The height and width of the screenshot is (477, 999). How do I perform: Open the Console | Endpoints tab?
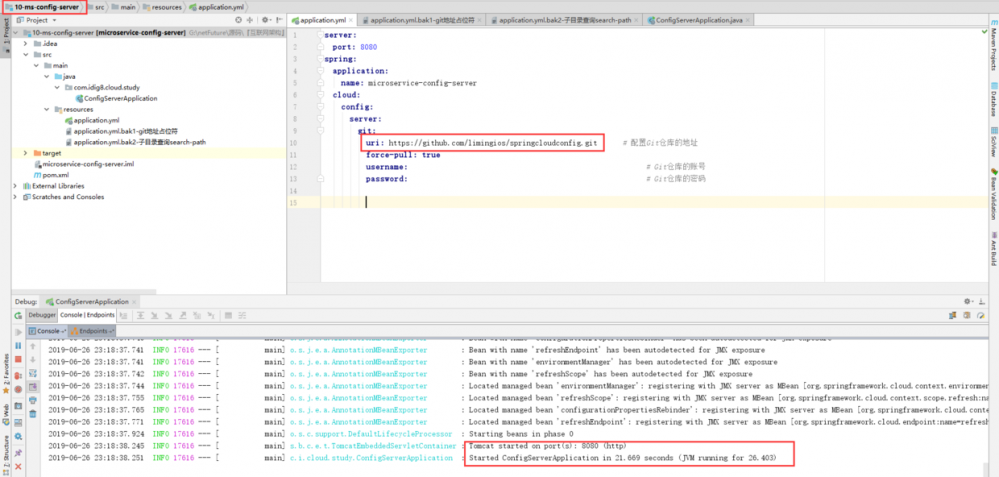pyautogui.click(x=87, y=315)
